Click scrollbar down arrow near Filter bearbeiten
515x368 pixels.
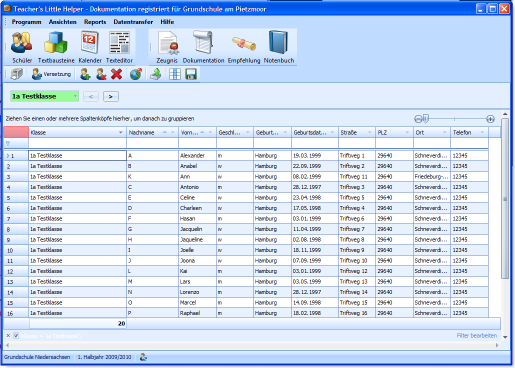point(505,337)
